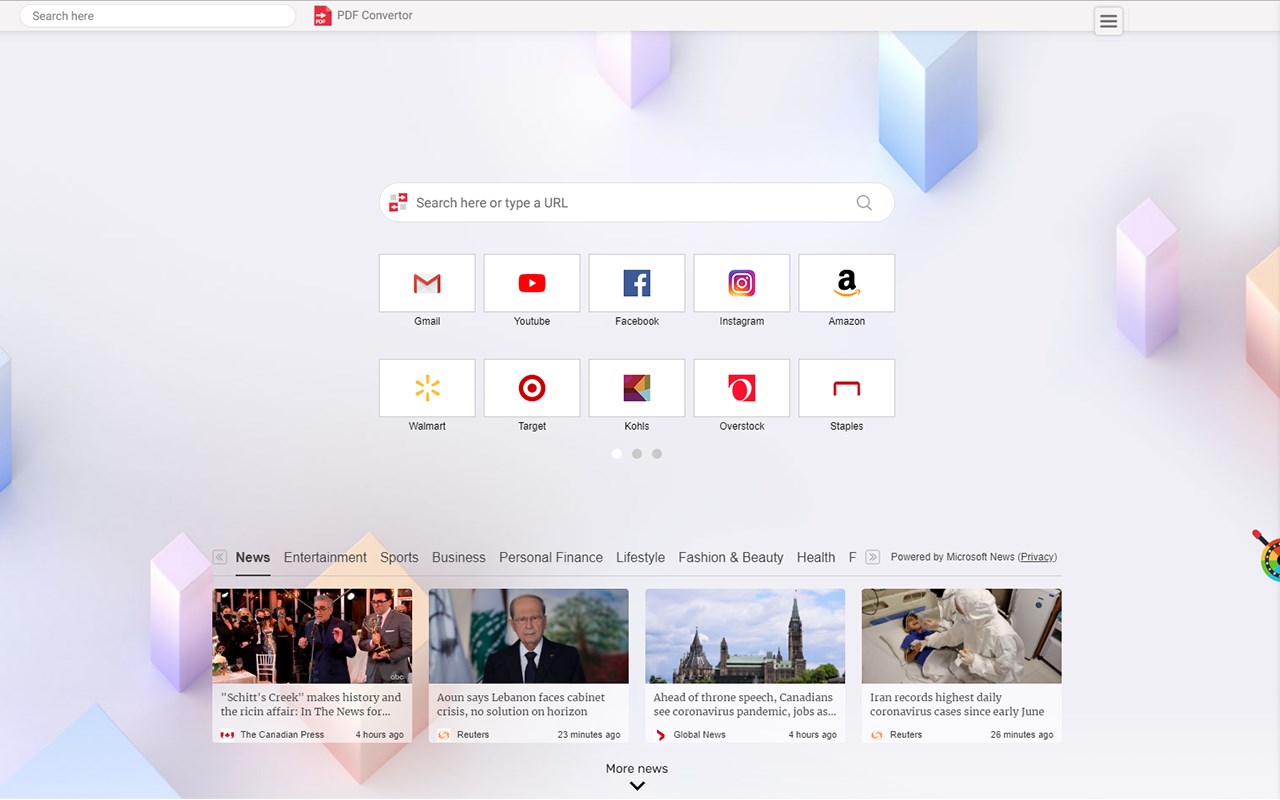Click the Global News source label

point(700,735)
